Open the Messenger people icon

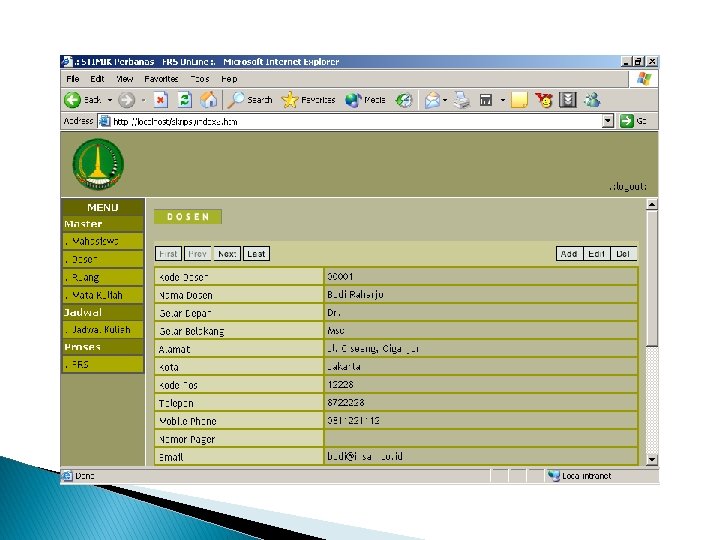(592, 100)
